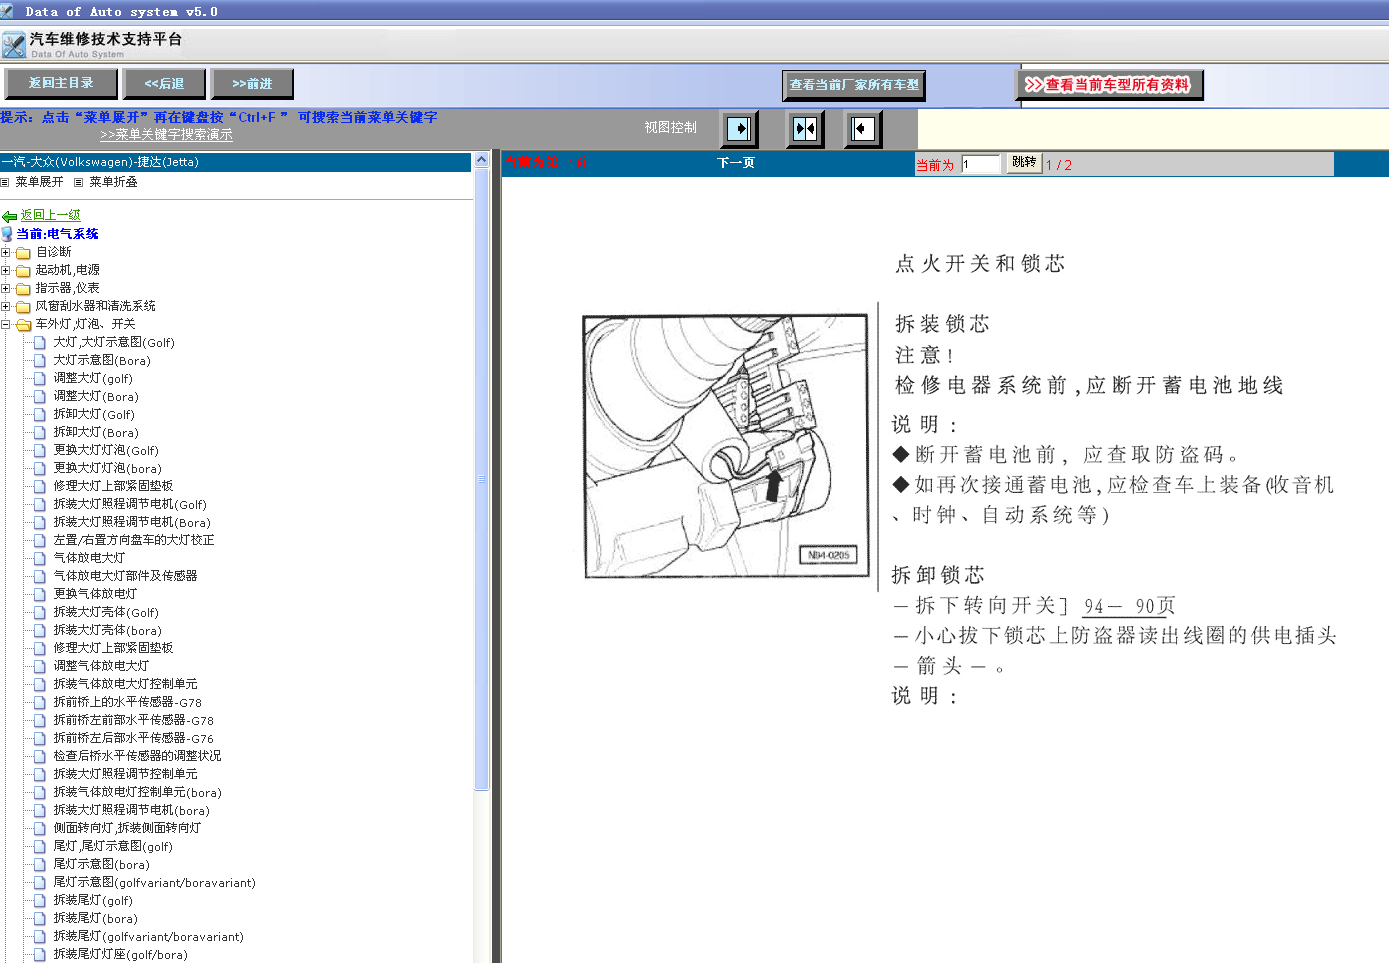Open 检查后桥水平传感器的调整状况 entry
Viewport: 1389px width, 963px height.
[137, 756]
